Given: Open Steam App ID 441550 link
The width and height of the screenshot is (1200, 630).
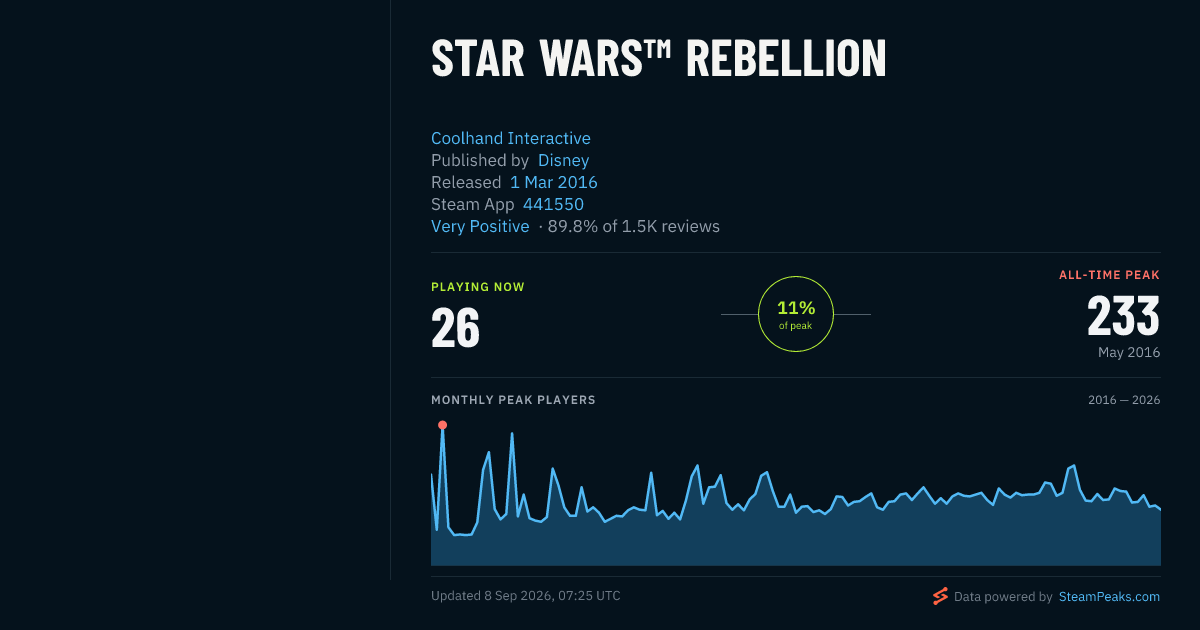Looking at the screenshot, I should tap(553, 204).
